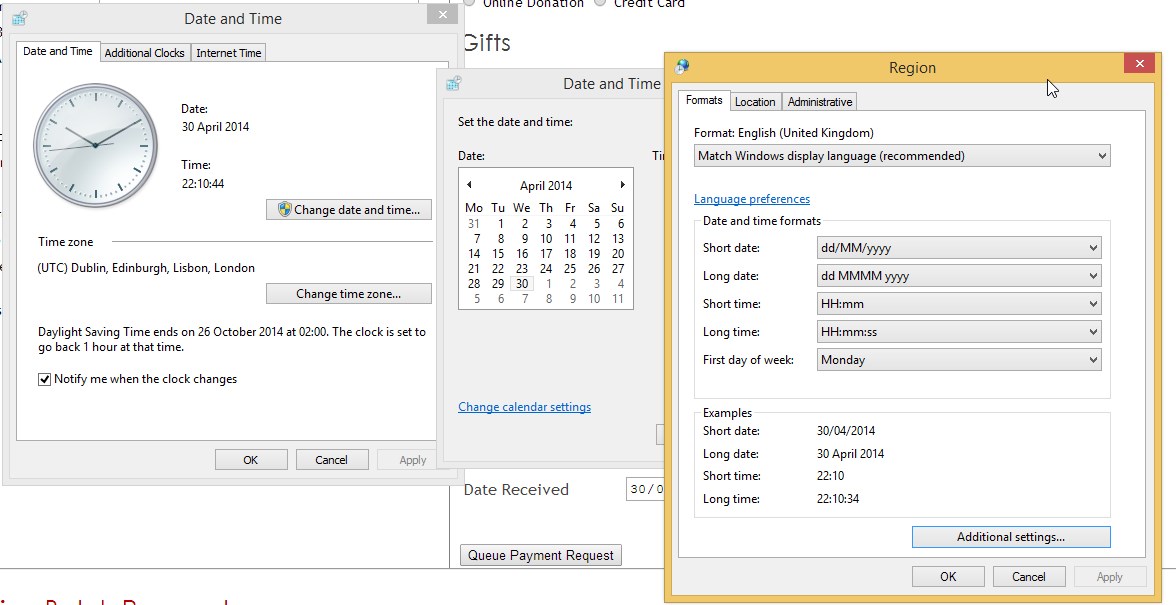The width and height of the screenshot is (1176, 605).
Task: Go to previous month in calendar
Action: pyautogui.click(x=470, y=184)
